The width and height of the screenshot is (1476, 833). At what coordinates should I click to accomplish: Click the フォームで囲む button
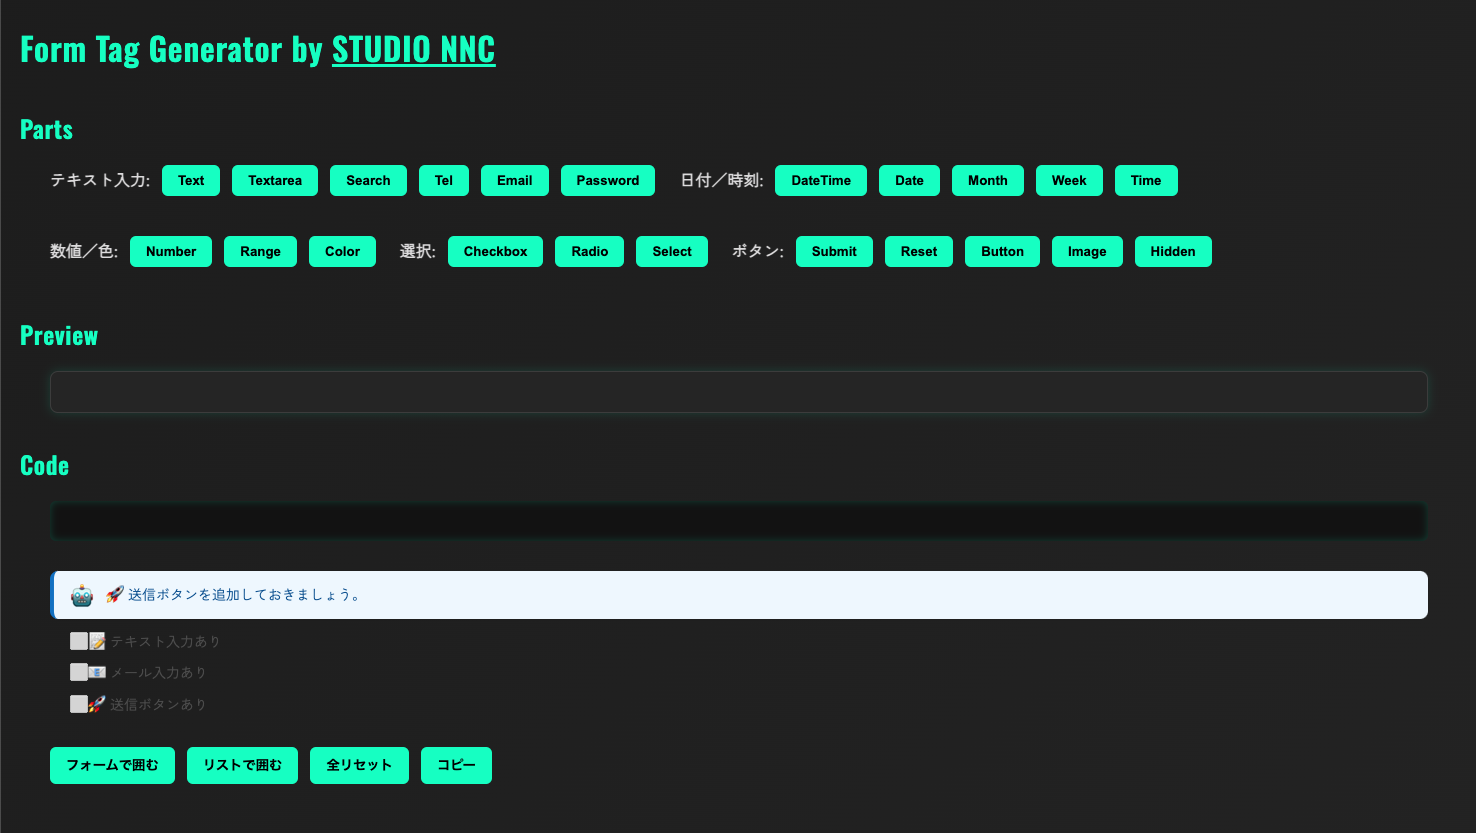[x=112, y=765]
